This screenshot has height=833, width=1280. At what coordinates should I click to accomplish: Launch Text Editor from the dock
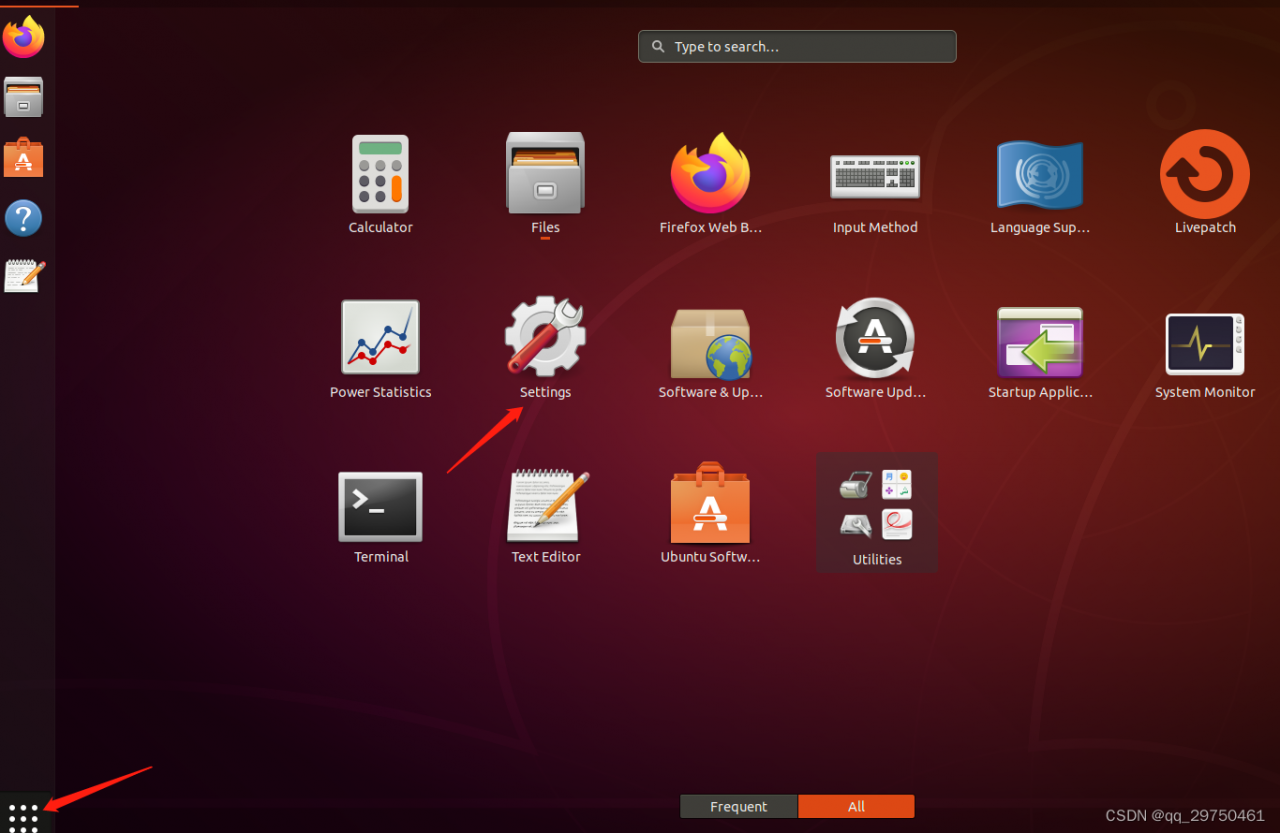coord(24,276)
